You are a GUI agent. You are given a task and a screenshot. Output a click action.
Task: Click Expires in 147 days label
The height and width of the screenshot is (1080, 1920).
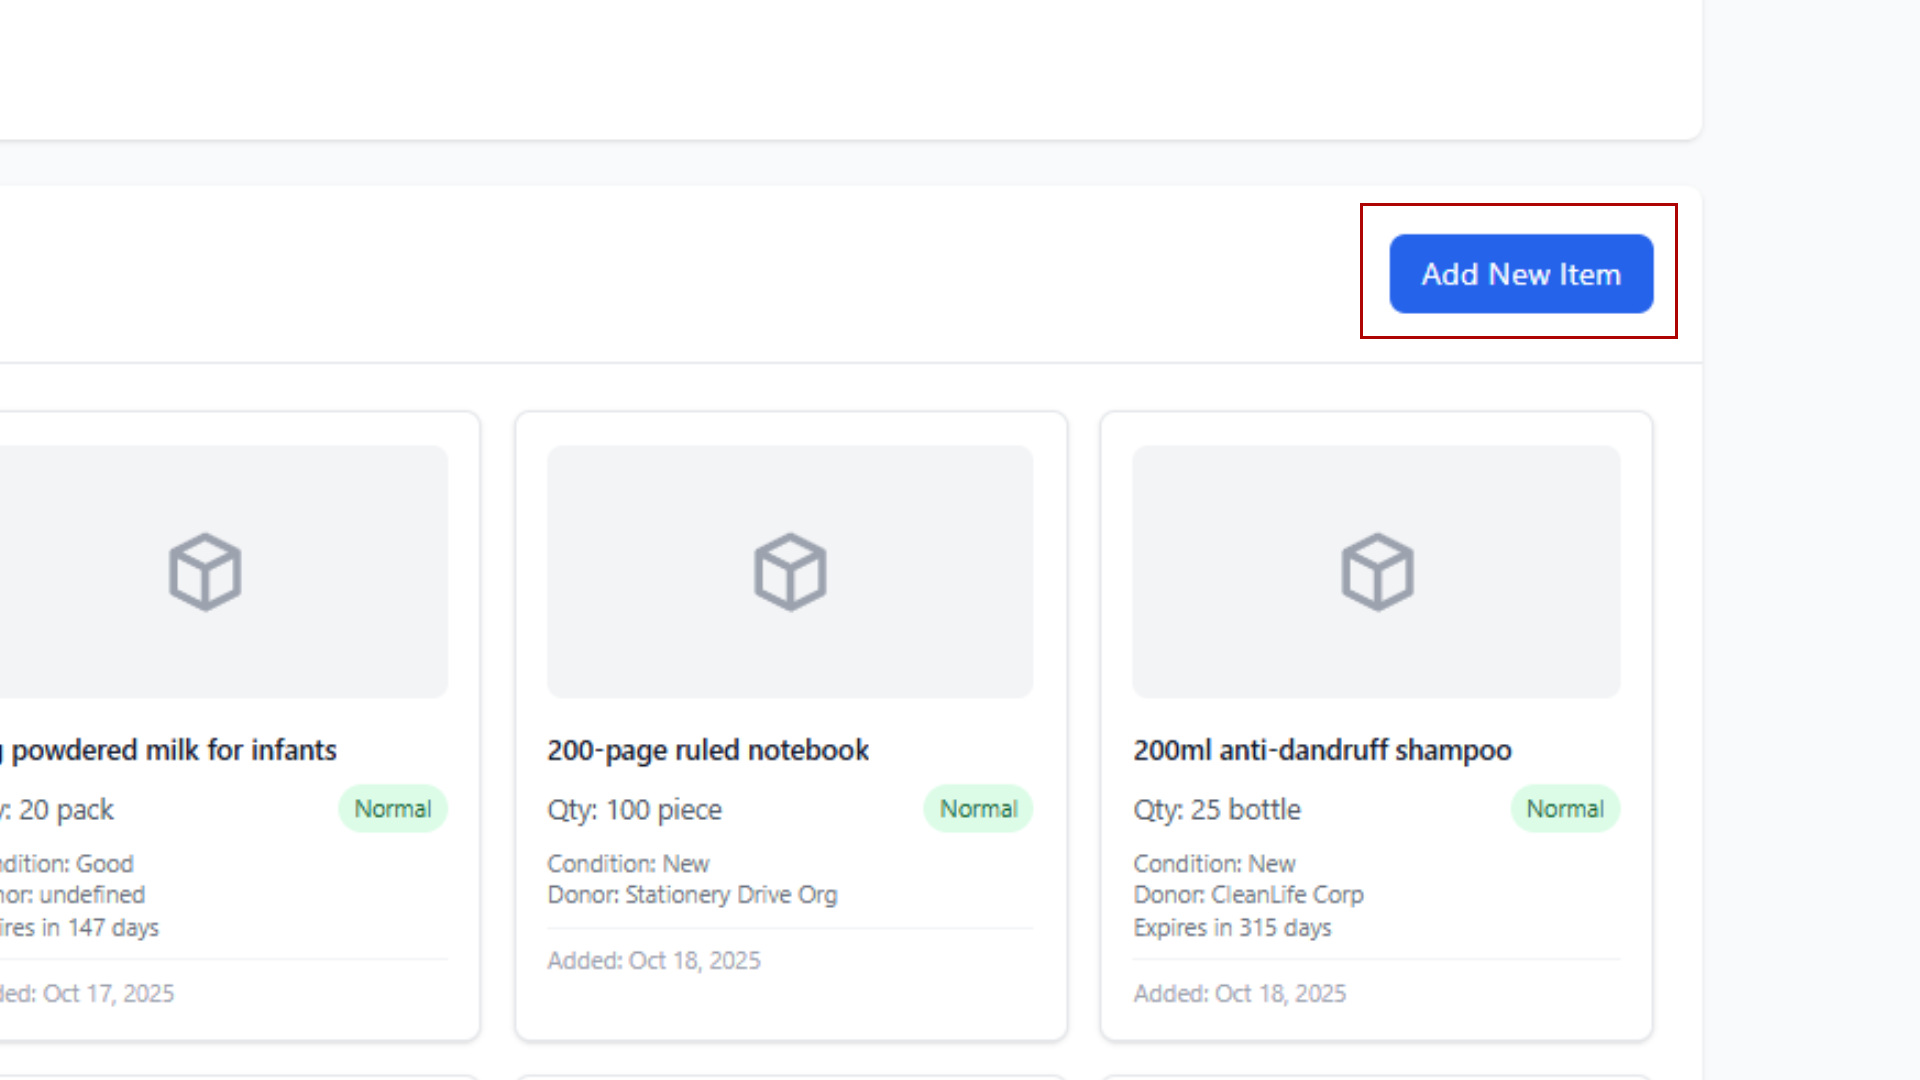coord(82,928)
